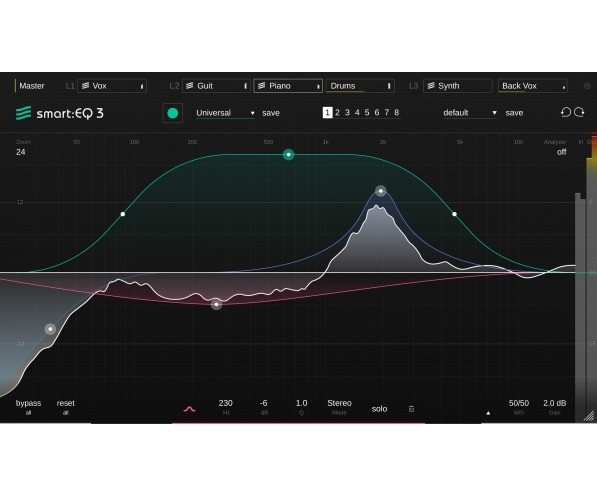Select the low-cut band node
Screen dimensions: 597x497
pyautogui.click(x=50, y=329)
